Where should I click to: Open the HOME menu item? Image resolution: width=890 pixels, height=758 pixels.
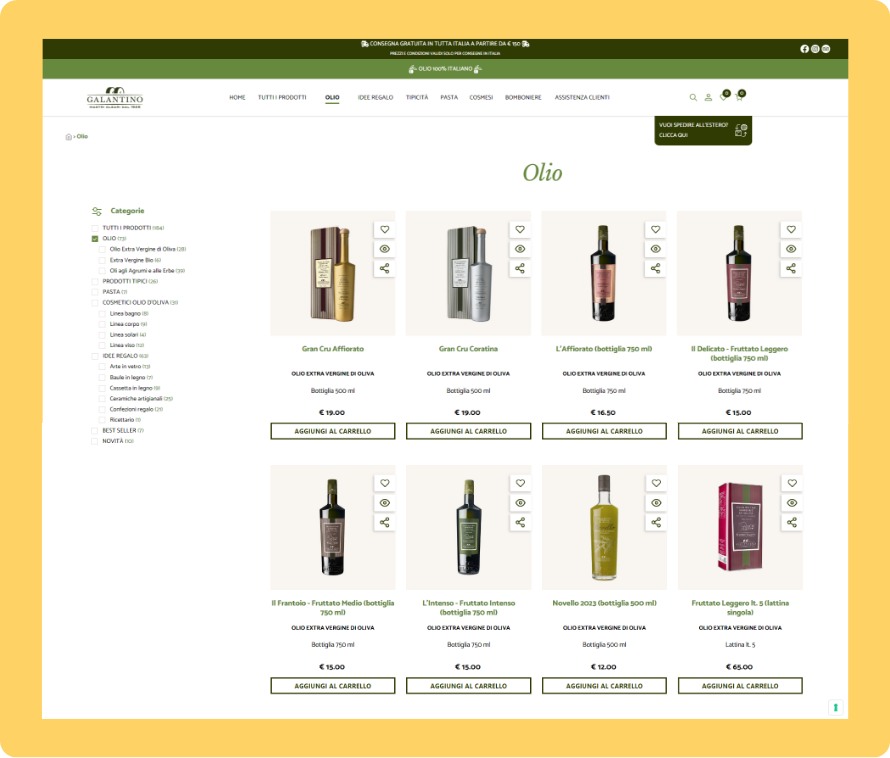click(x=237, y=98)
